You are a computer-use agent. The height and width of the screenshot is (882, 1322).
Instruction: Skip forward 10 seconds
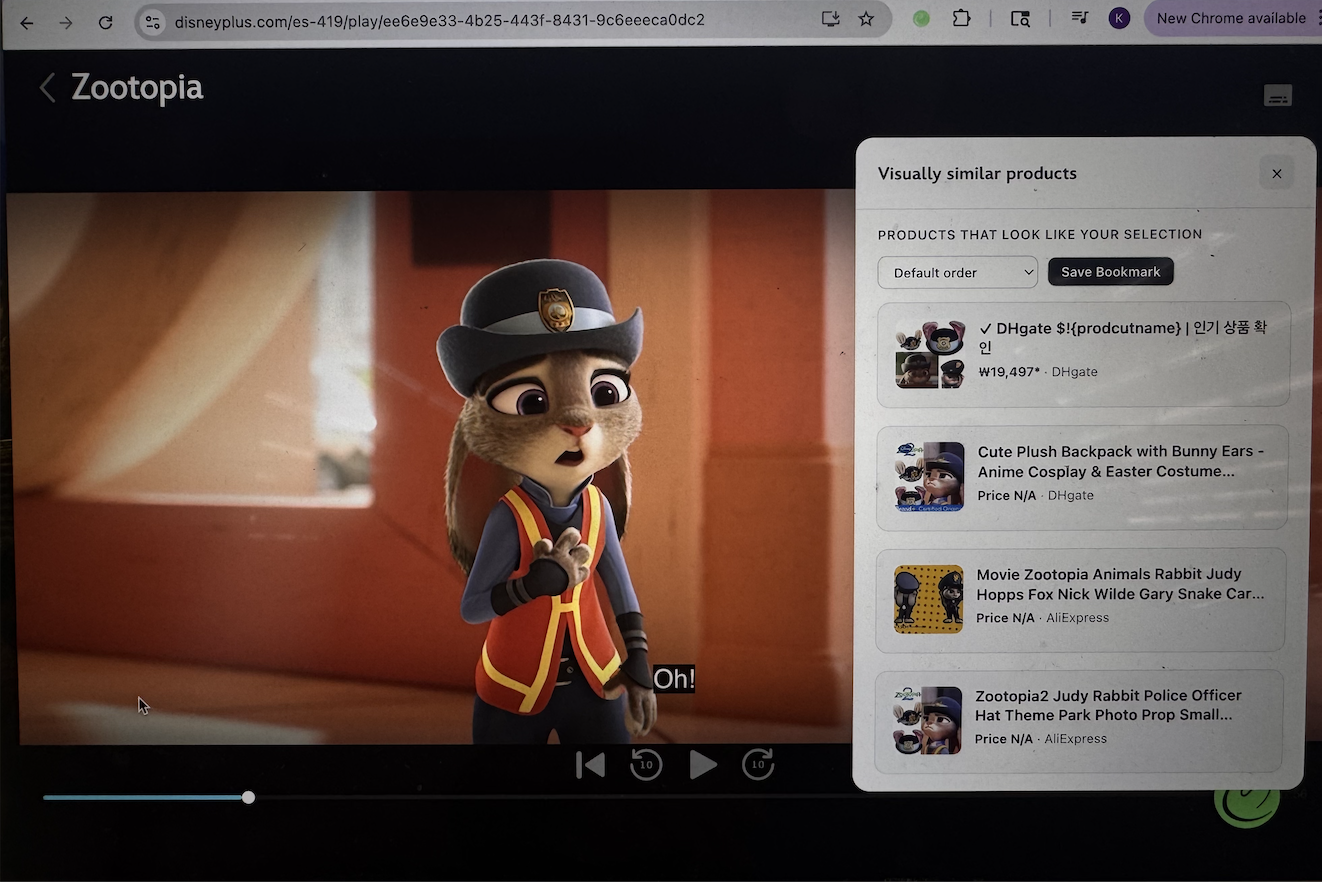point(758,765)
